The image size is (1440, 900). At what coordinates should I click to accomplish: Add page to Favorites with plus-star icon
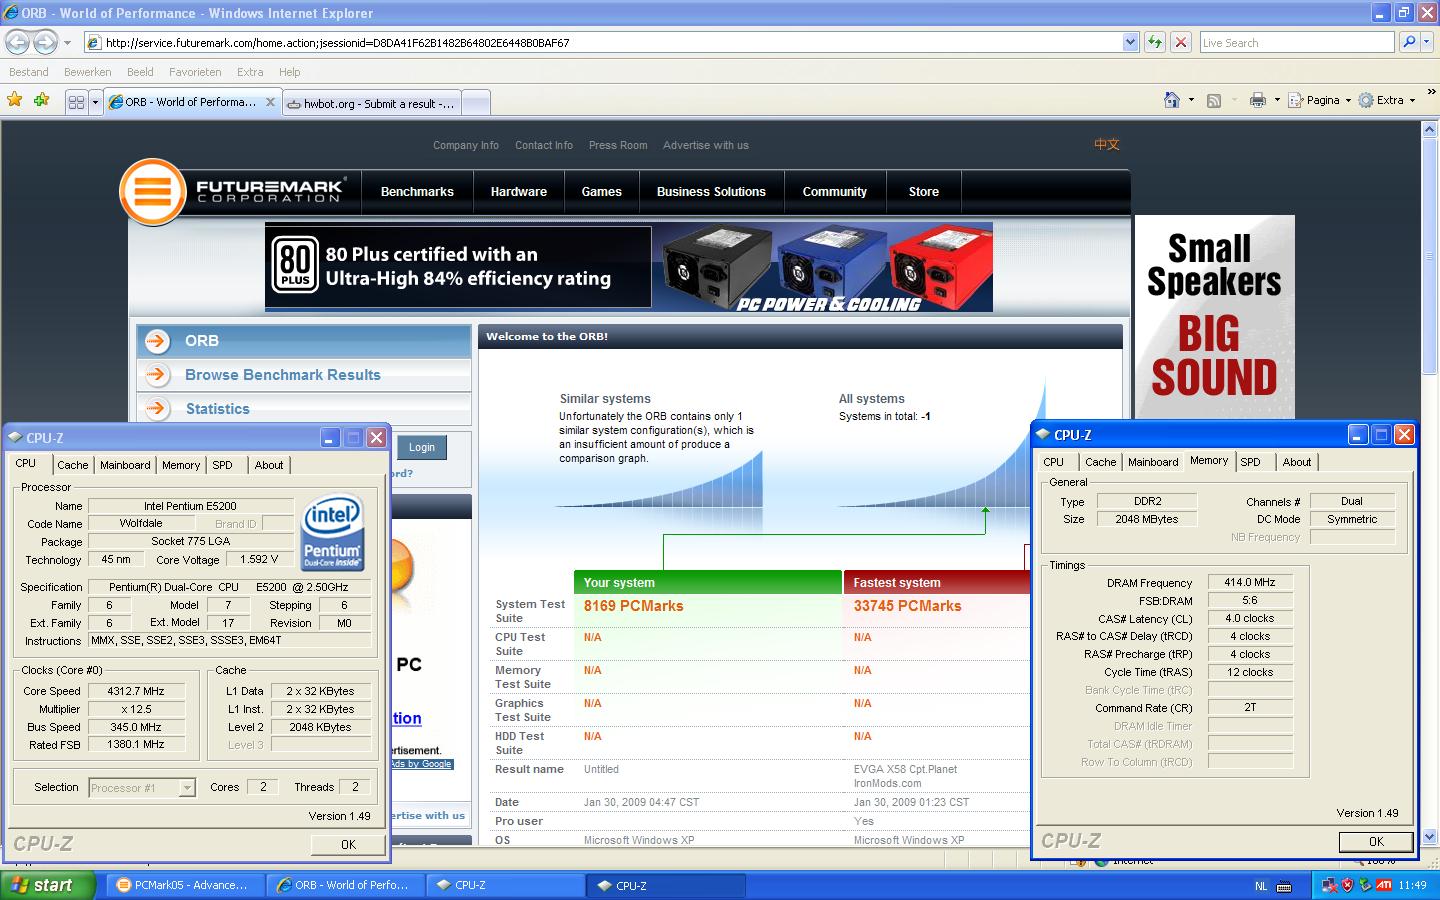tap(41, 100)
